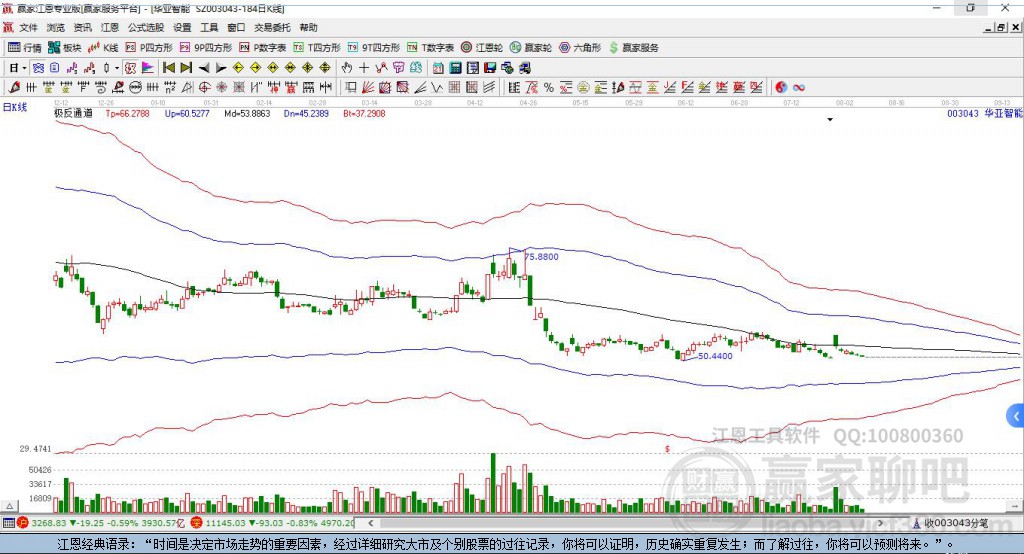Open the T数字表 tool
This screenshot has height=554, width=1024.
[x=430, y=48]
